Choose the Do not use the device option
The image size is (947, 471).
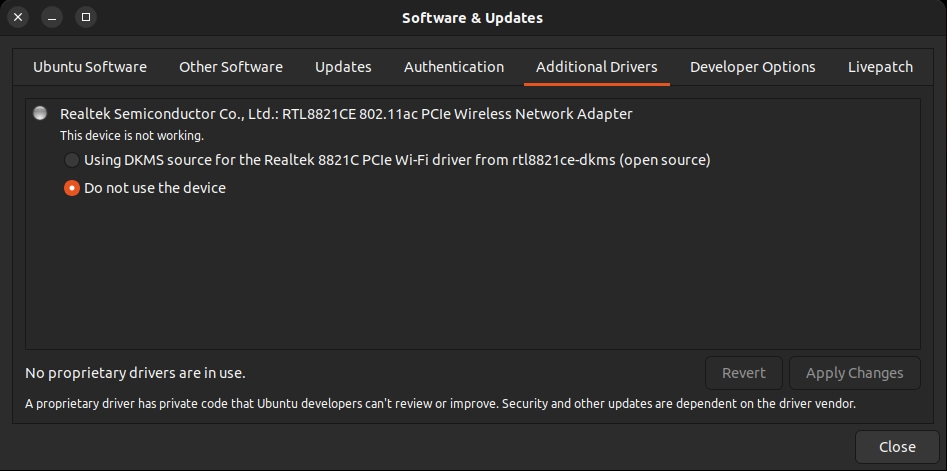click(x=72, y=188)
